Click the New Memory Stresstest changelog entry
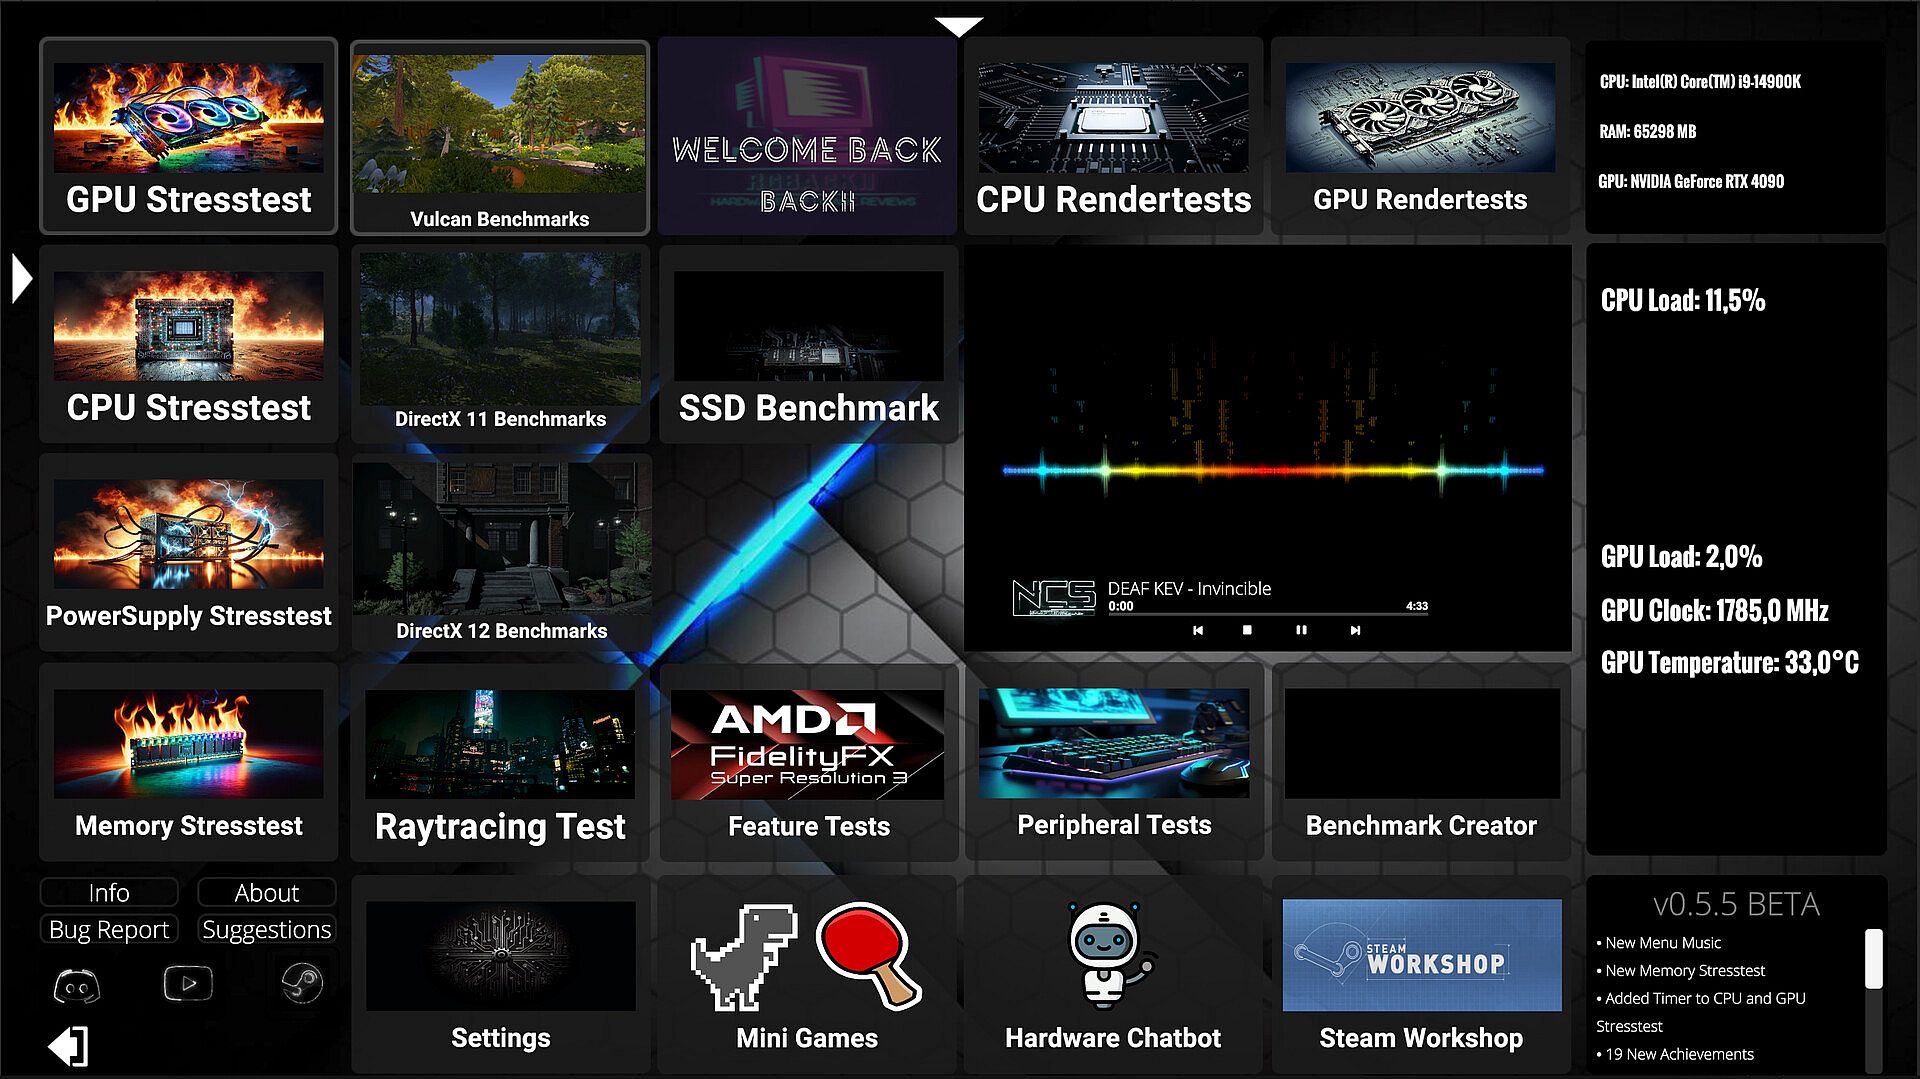The image size is (1920, 1079). point(1680,970)
